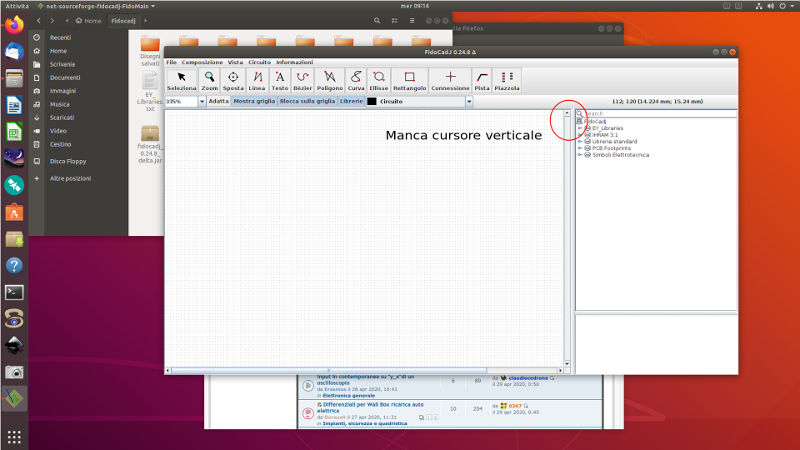
Task: Pick the Rettangolo tool
Action: point(409,80)
